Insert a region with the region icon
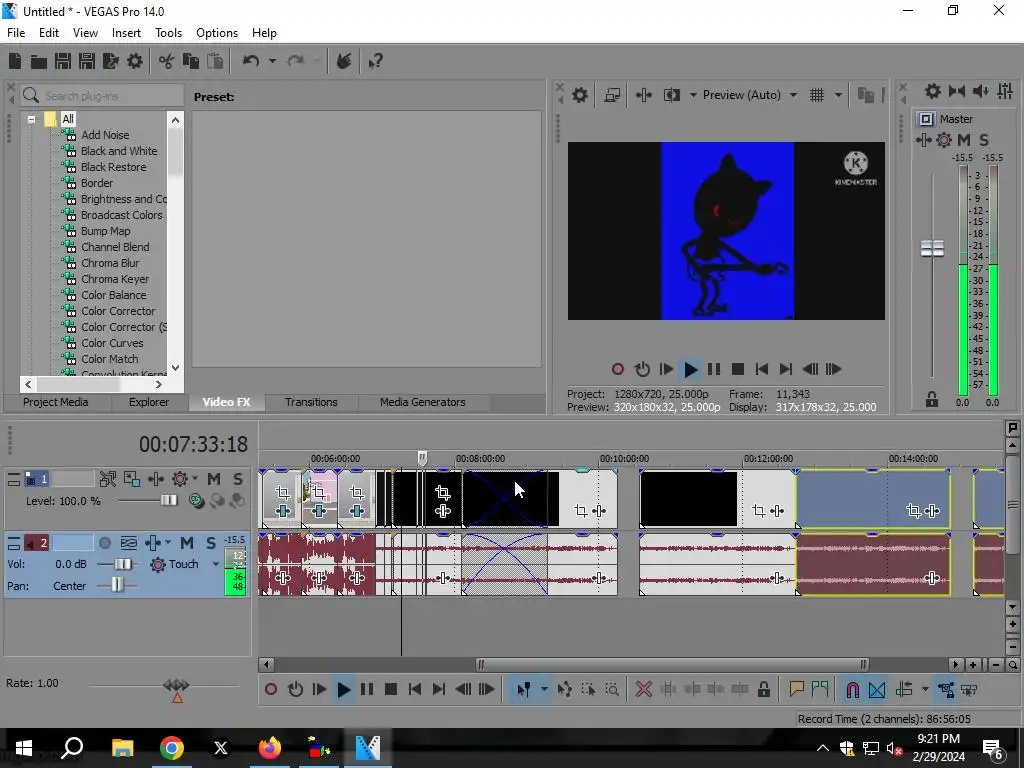 [x=820, y=690]
